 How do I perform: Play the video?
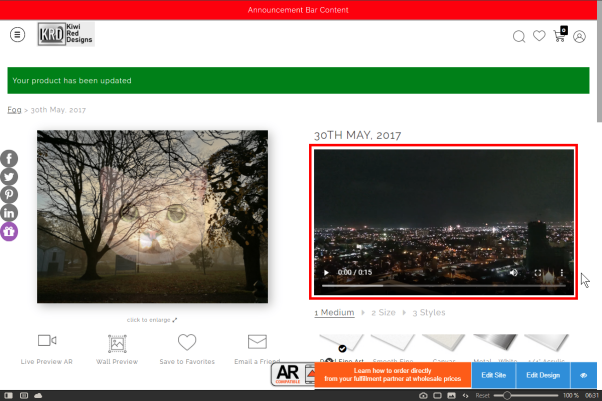(326, 272)
